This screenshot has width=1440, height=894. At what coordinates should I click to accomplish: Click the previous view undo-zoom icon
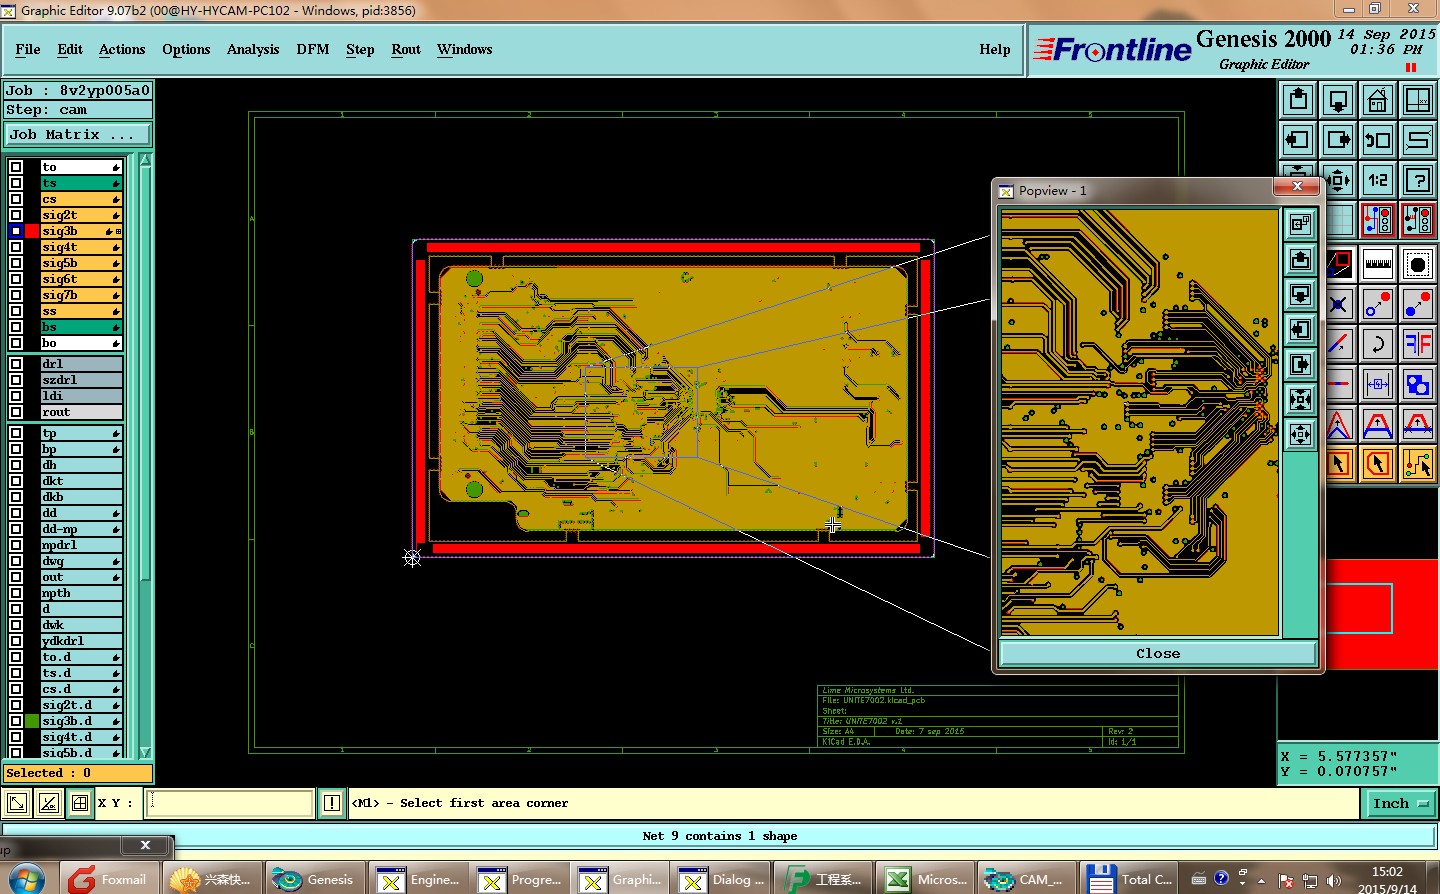click(1378, 140)
